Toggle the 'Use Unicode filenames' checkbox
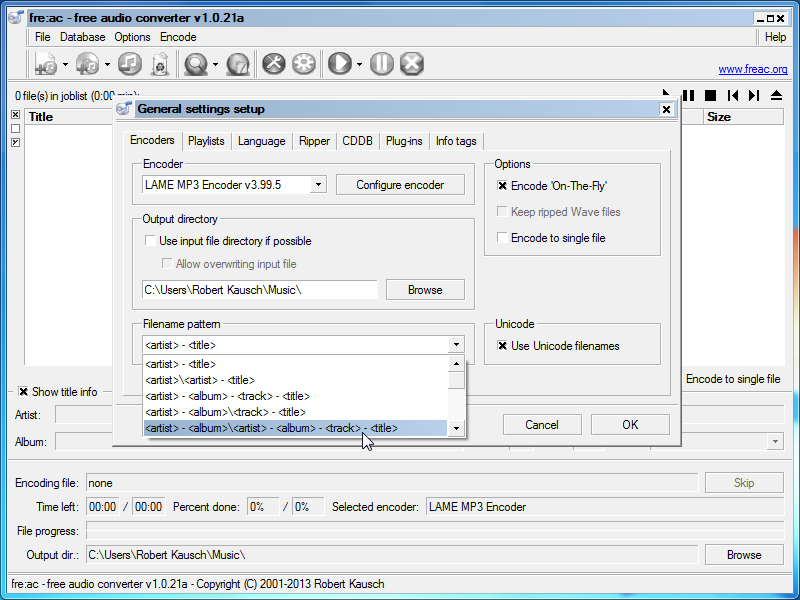800x600 pixels. (x=503, y=346)
